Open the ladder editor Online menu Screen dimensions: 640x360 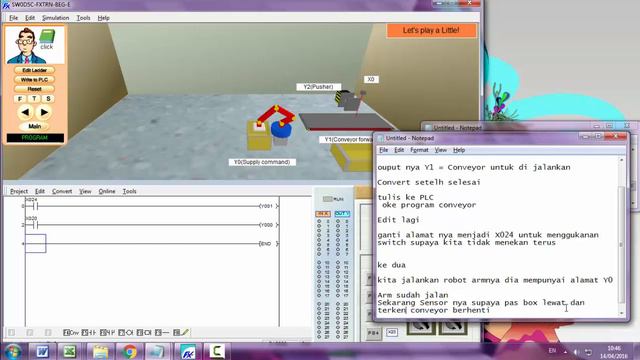107,191
